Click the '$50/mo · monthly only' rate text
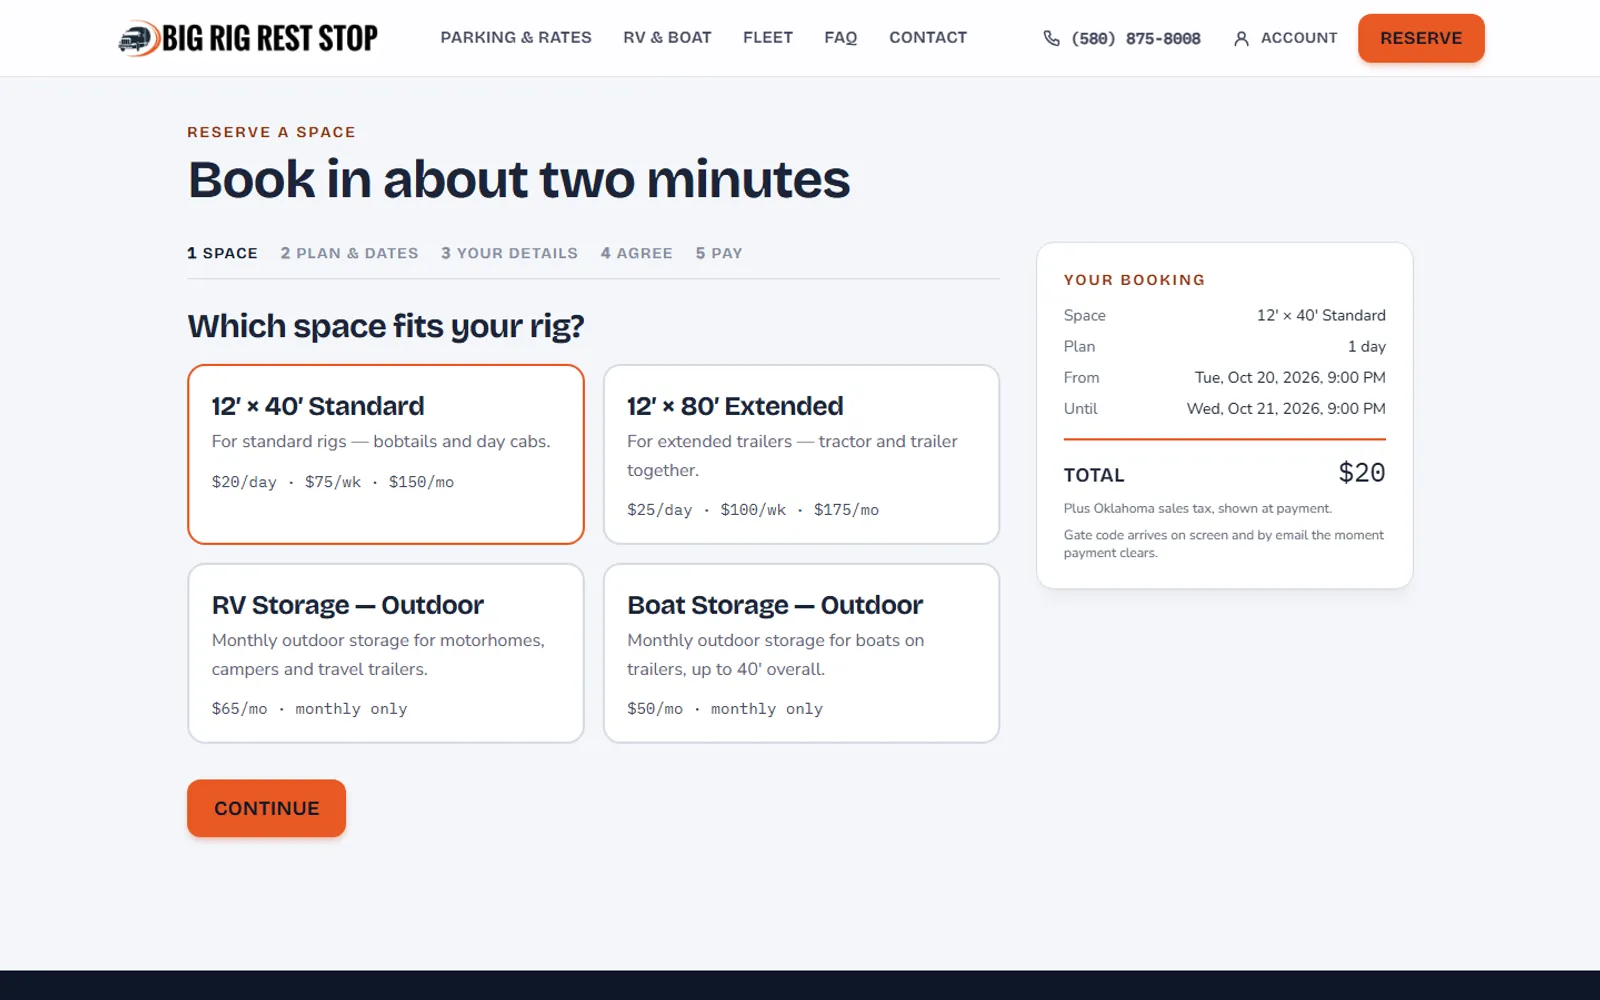 (725, 709)
